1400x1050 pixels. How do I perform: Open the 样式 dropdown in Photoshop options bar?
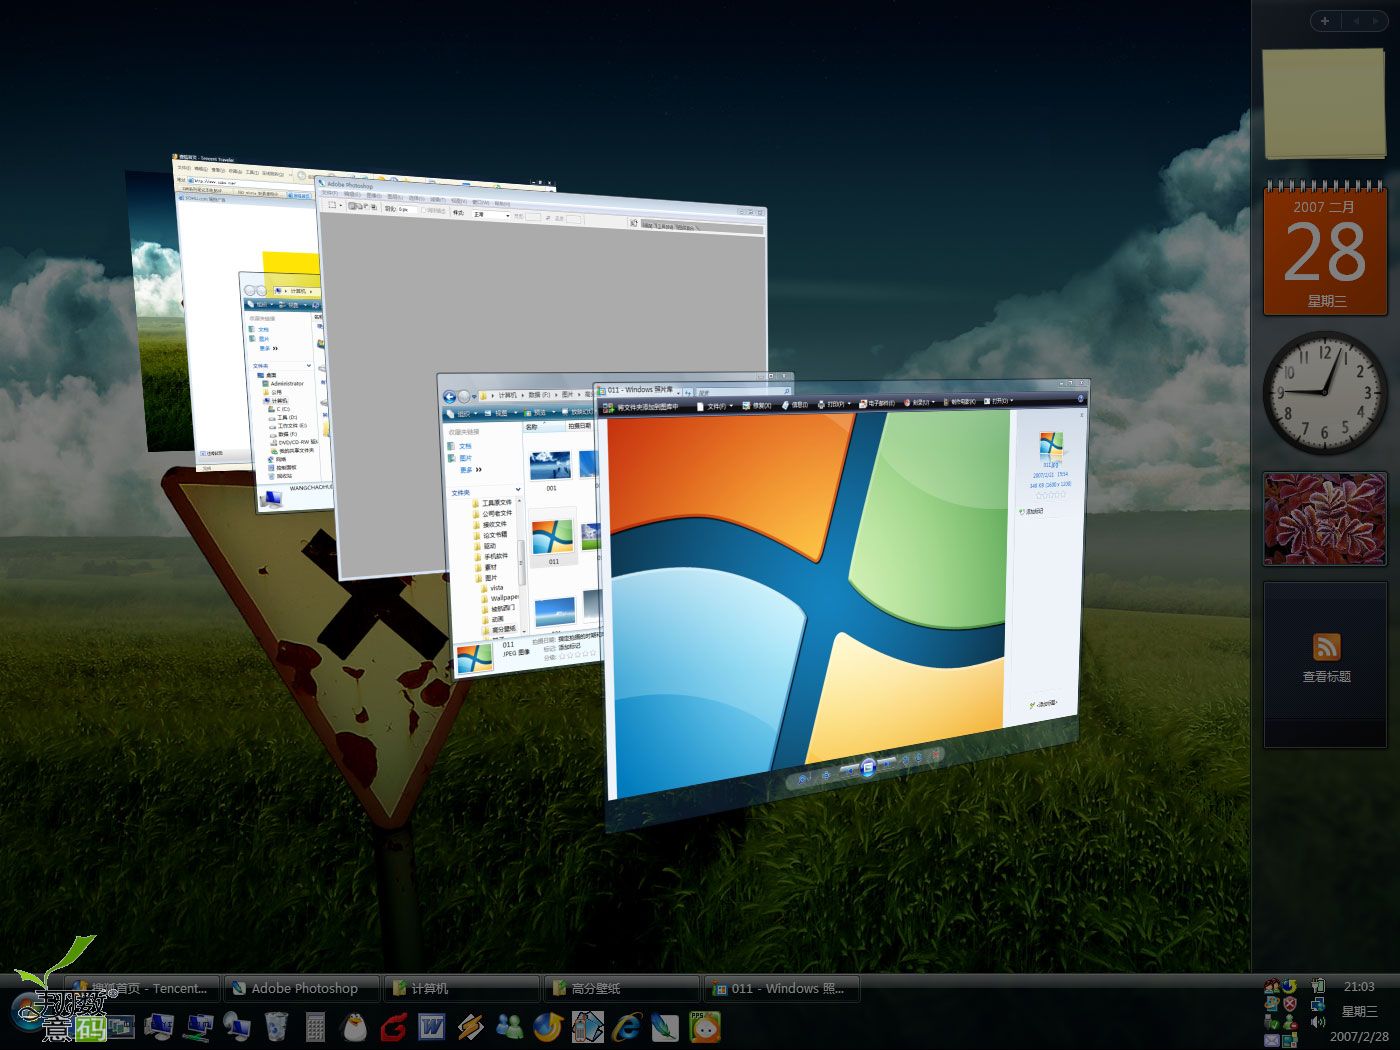(491, 215)
